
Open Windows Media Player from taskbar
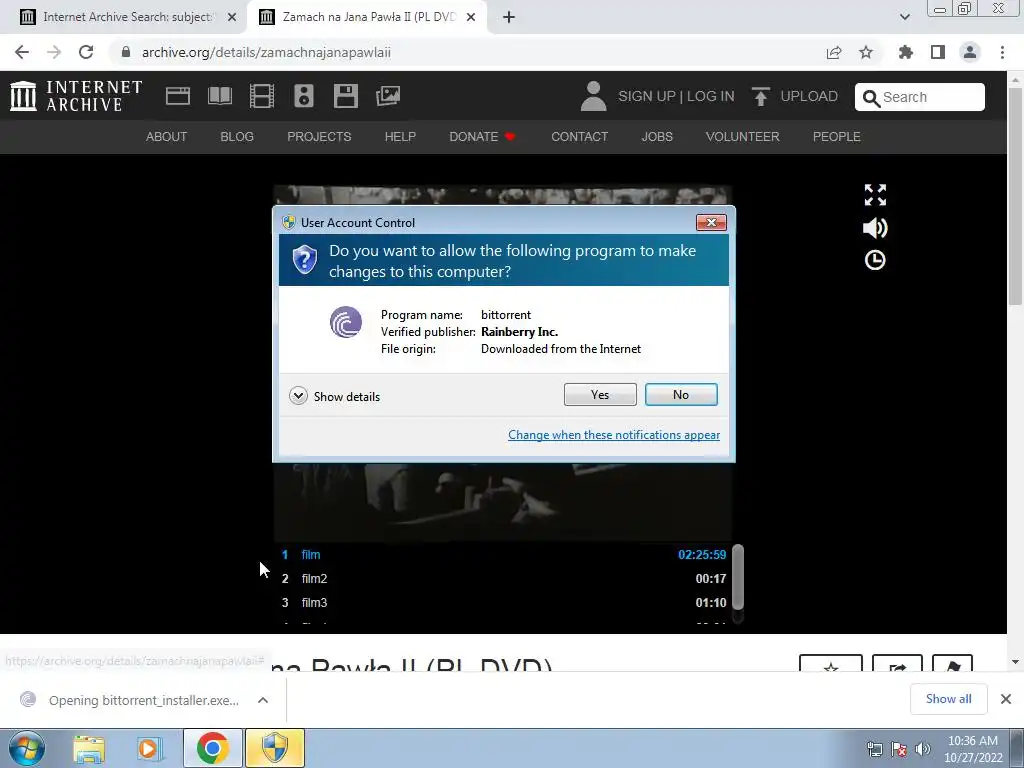[148, 748]
